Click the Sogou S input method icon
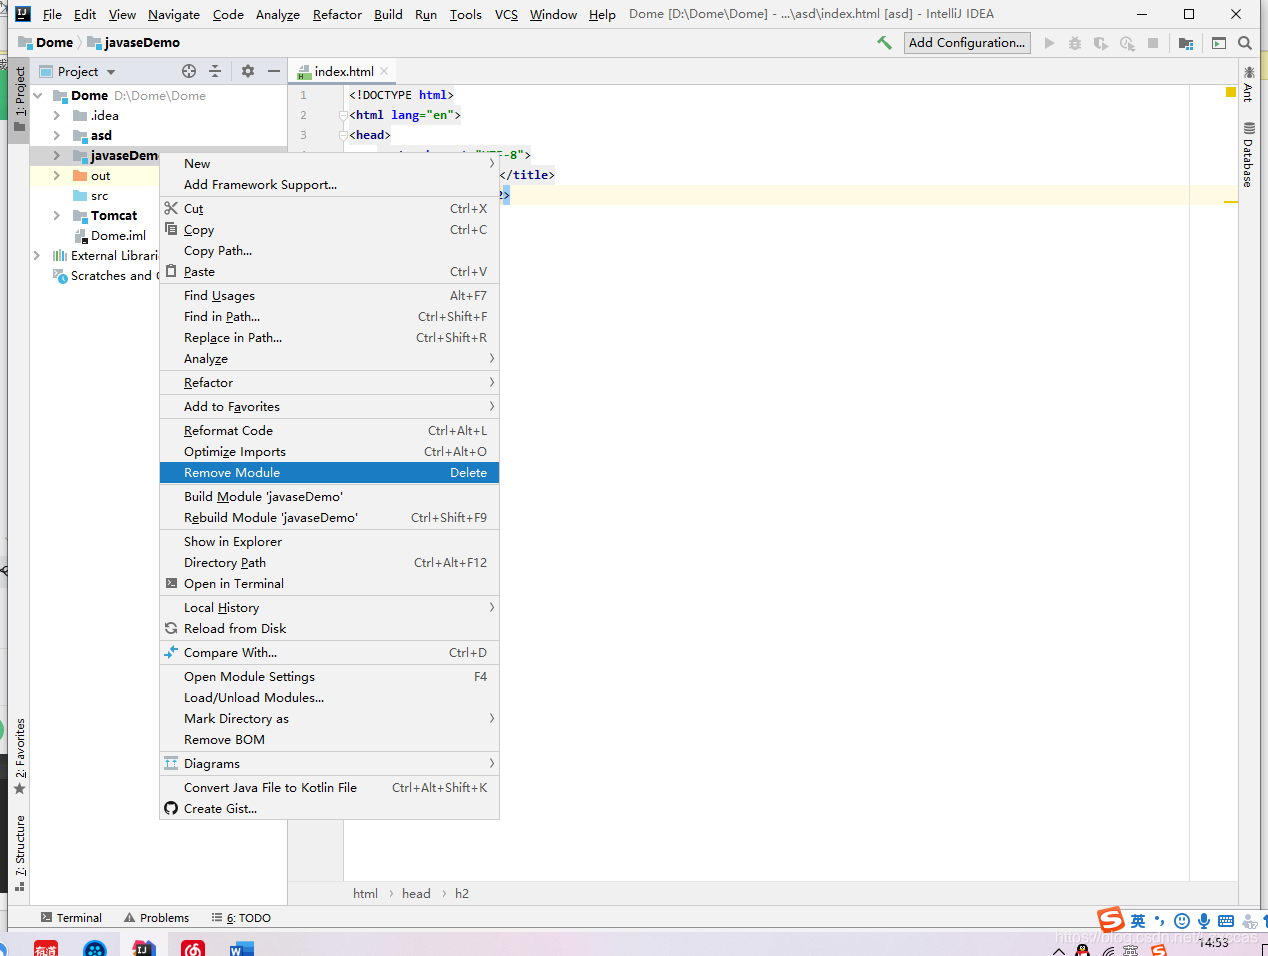This screenshot has width=1268, height=956. 1110,920
